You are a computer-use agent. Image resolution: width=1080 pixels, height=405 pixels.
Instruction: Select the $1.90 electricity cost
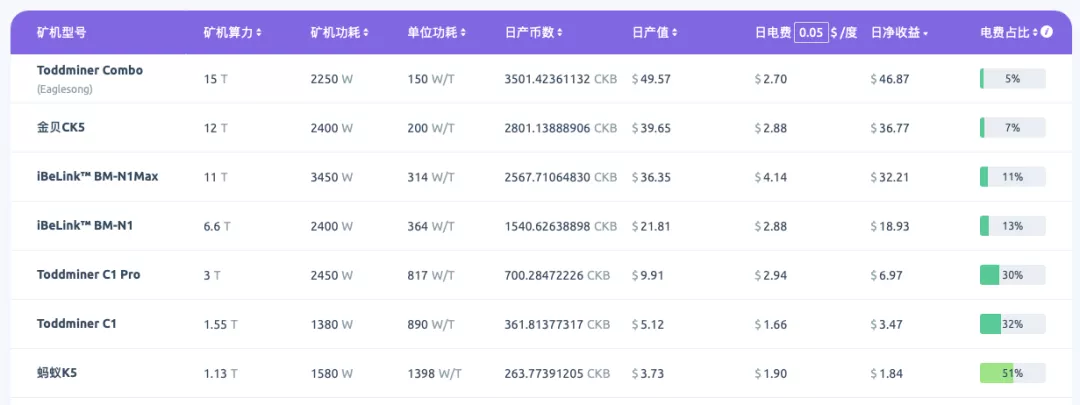[771, 373]
